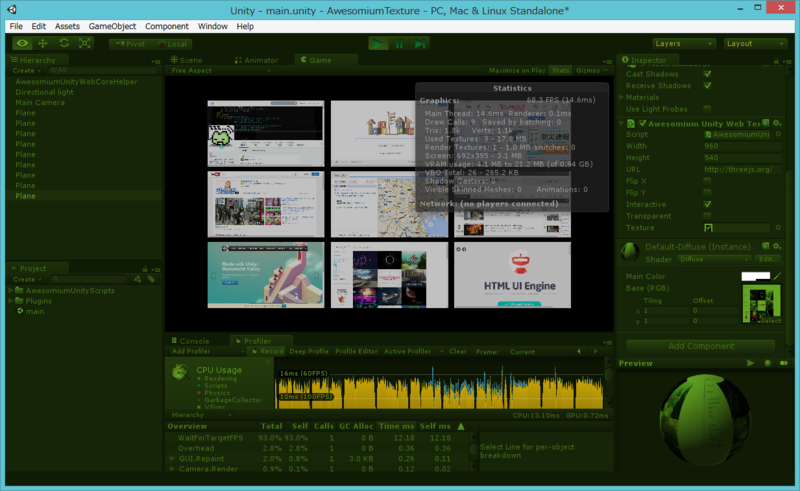Open the Assets menu
The width and height of the screenshot is (800, 491).
click(x=67, y=26)
